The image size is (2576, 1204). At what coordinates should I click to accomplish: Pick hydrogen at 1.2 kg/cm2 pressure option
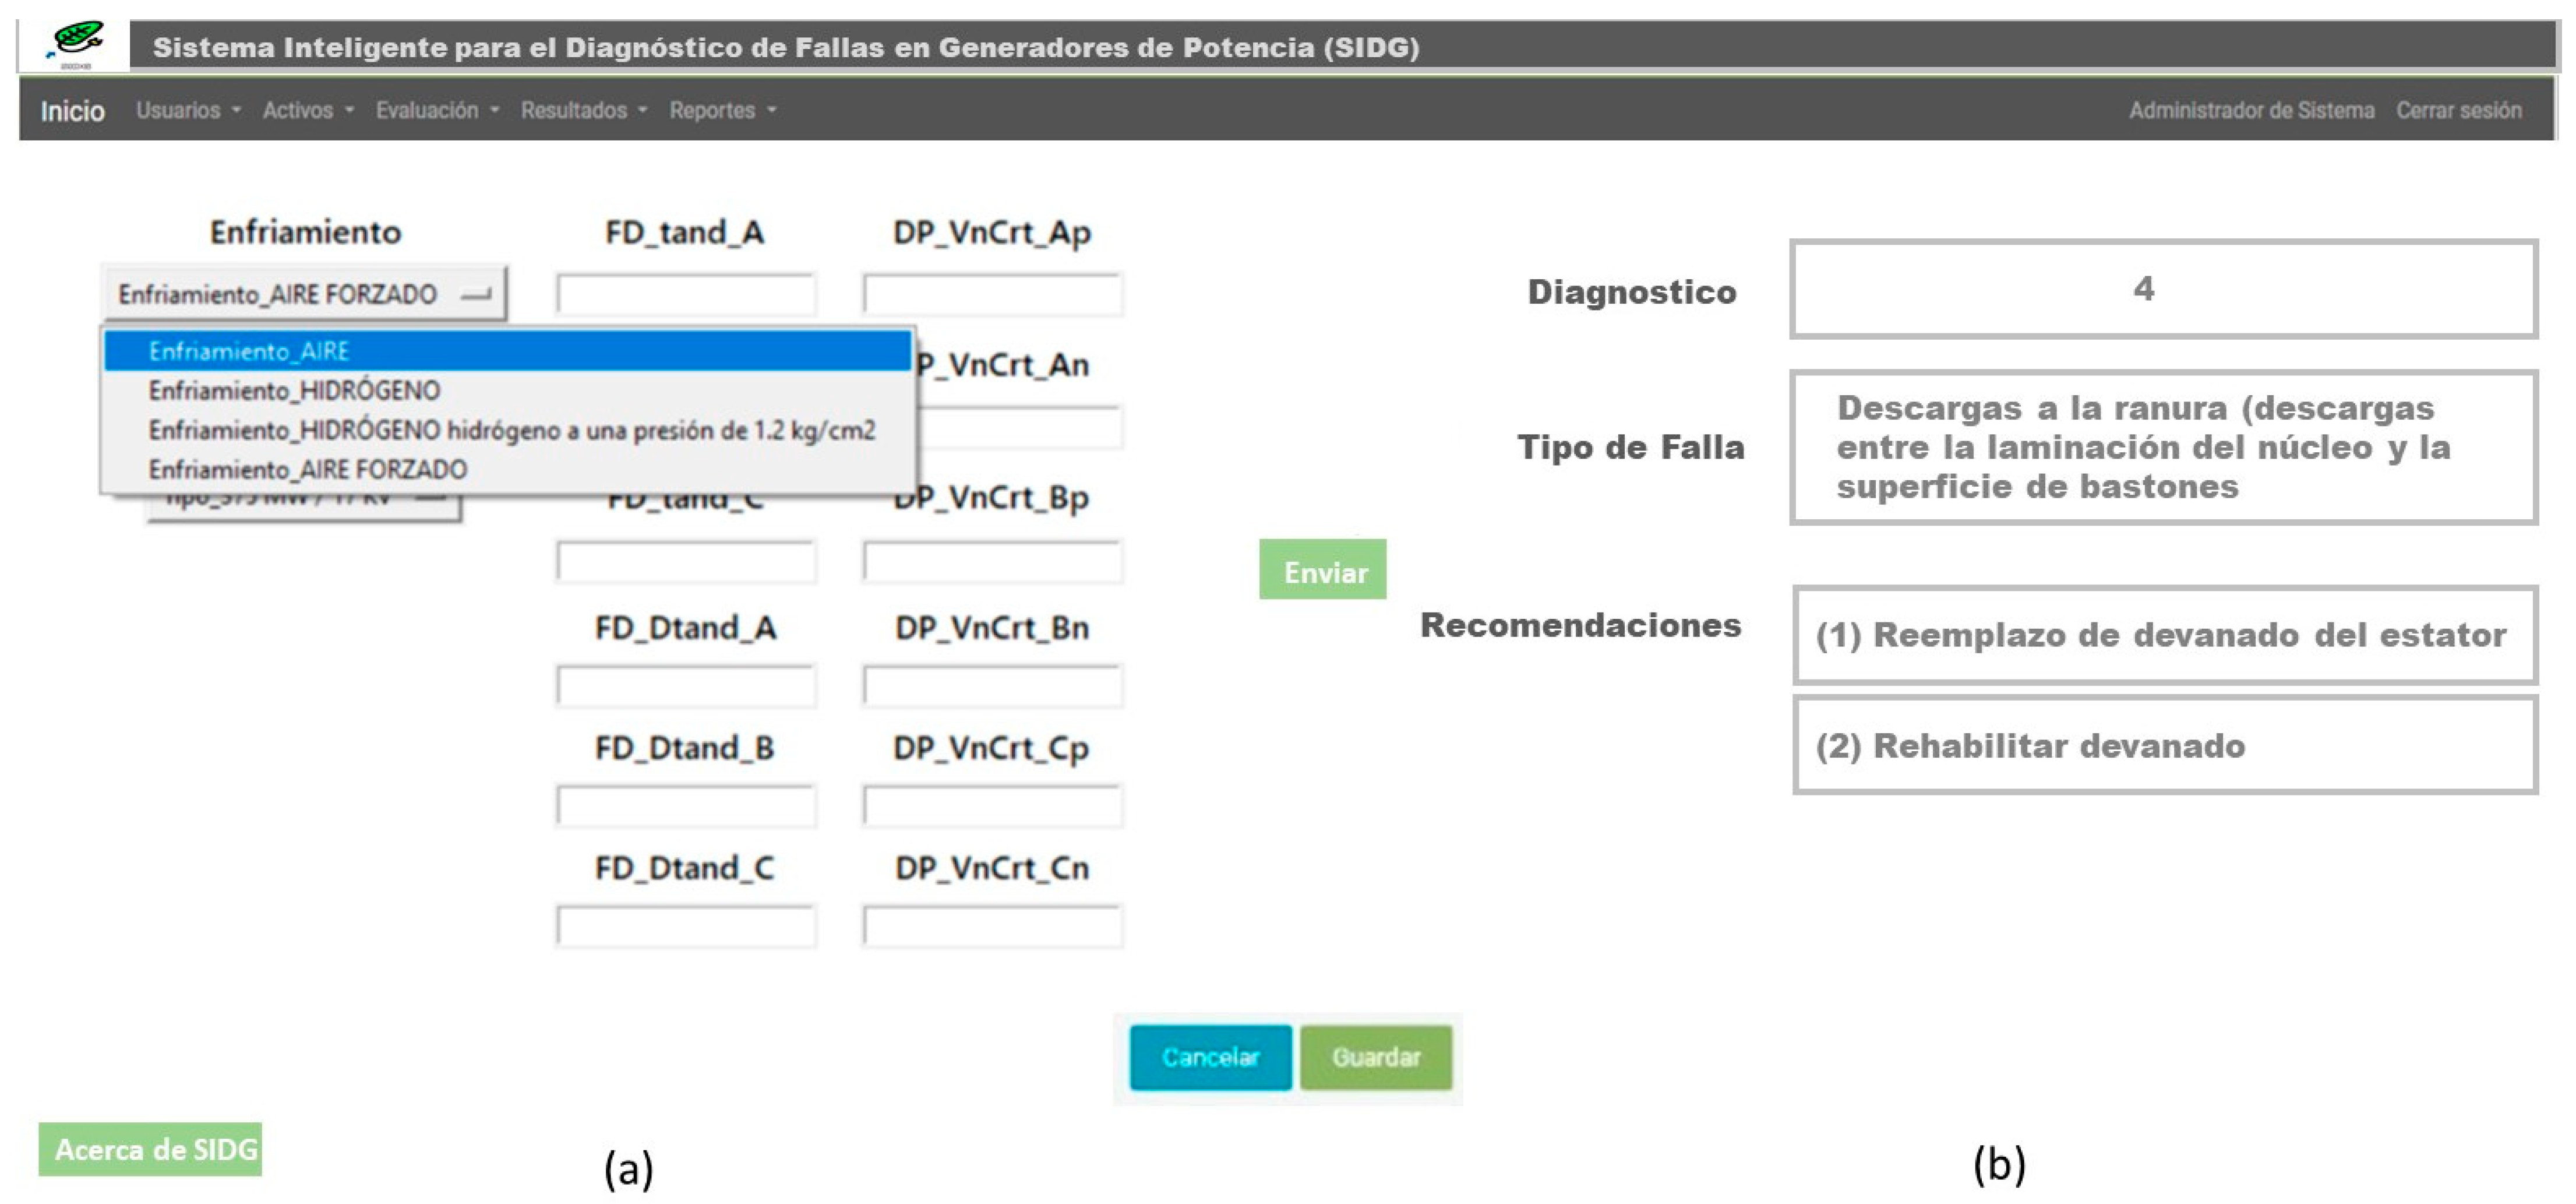tap(511, 431)
